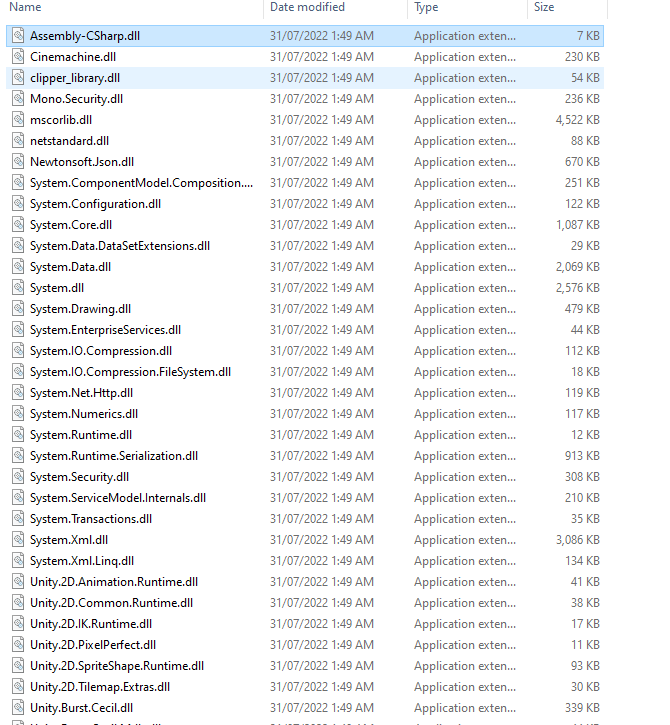The width and height of the screenshot is (670, 725).
Task: Select the Unity.Burst.Cecil.dll file name
Action: (81, 708)
